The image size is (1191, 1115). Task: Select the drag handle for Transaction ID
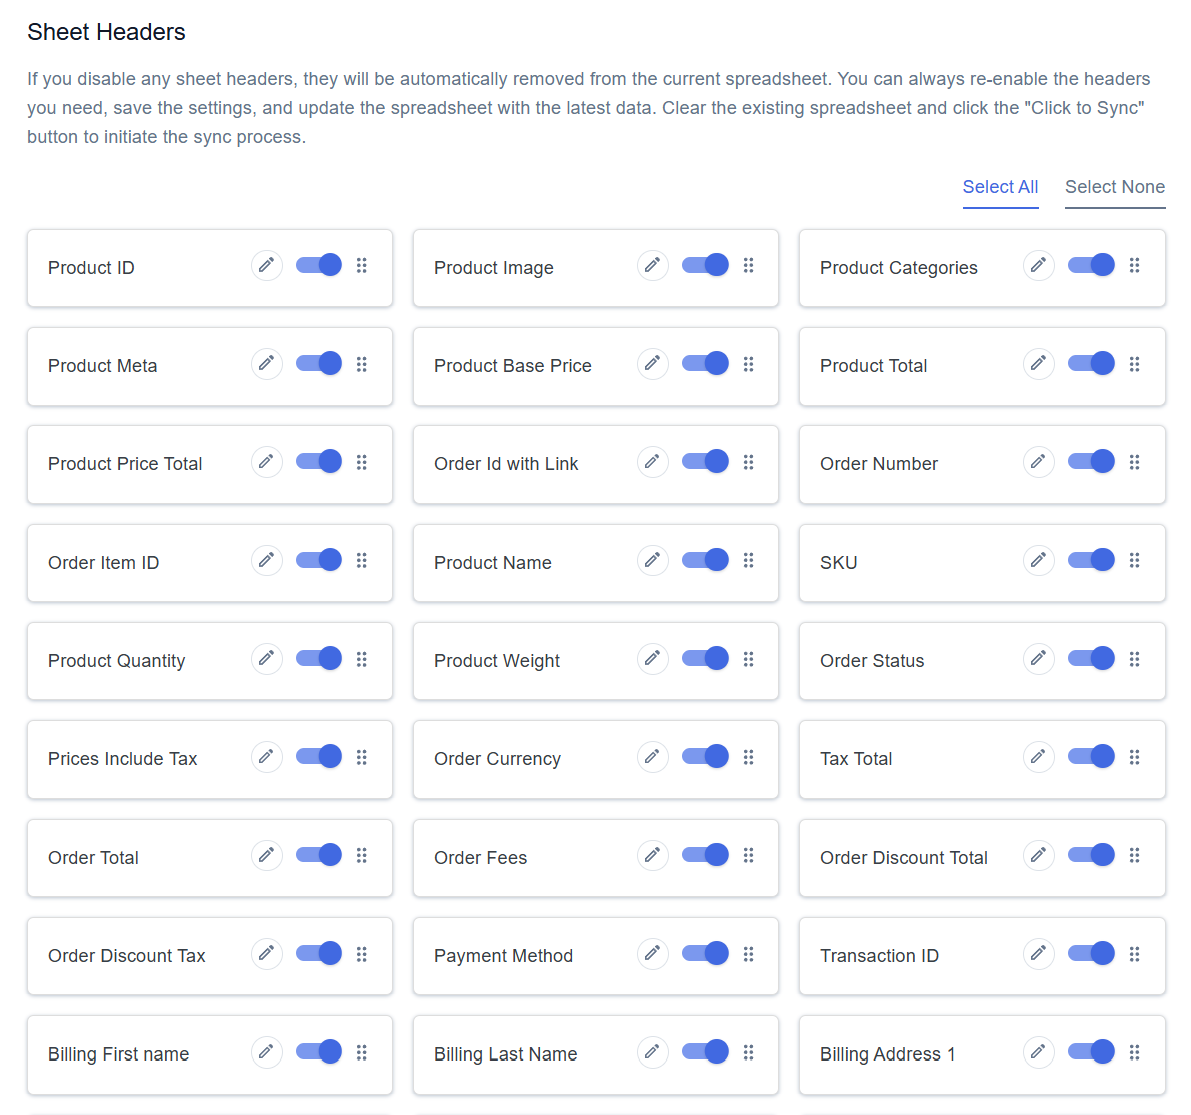(1135, 953)
